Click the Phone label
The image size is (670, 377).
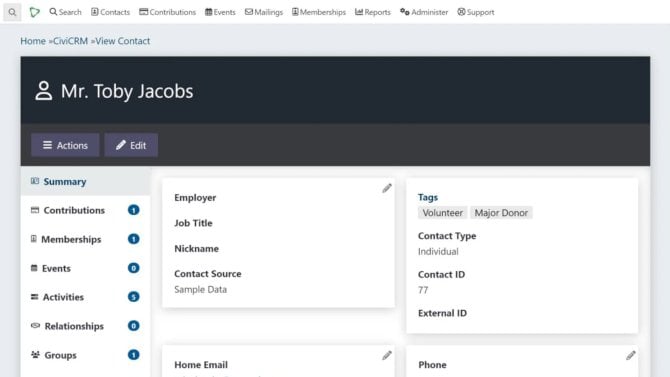pos(432,365)
